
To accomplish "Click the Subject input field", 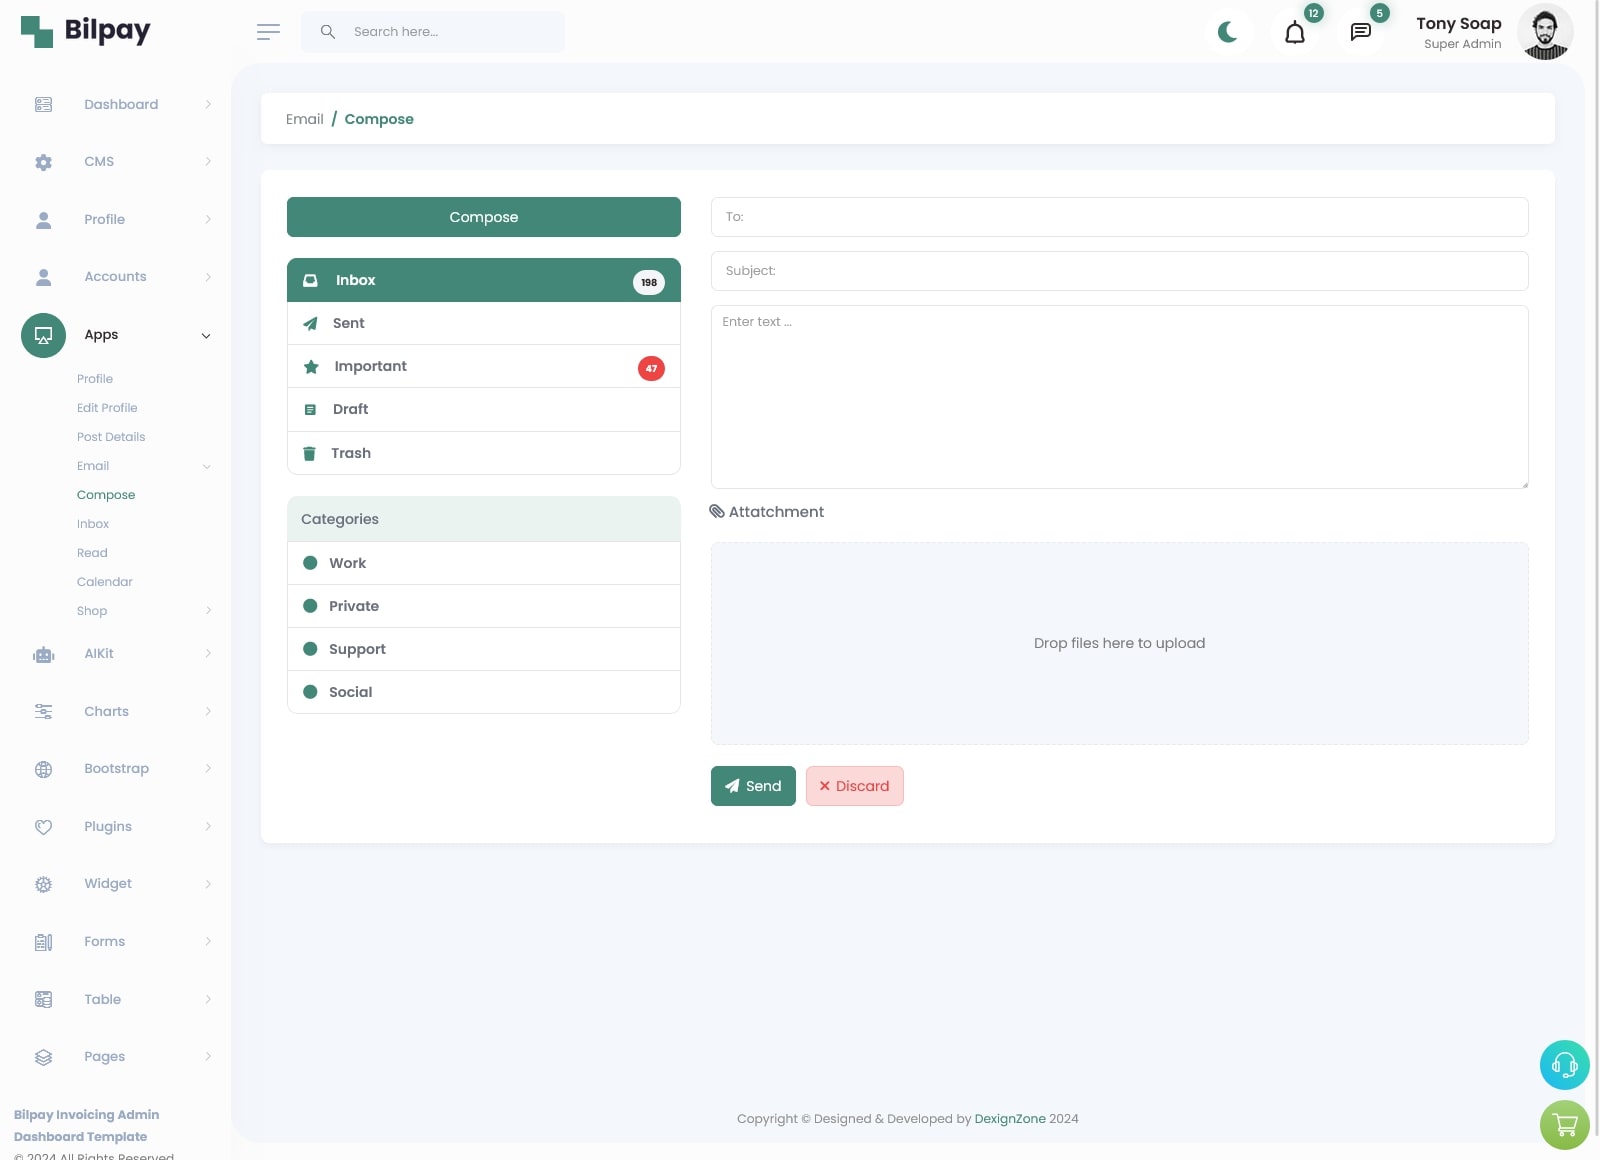I will (1119, 271).
